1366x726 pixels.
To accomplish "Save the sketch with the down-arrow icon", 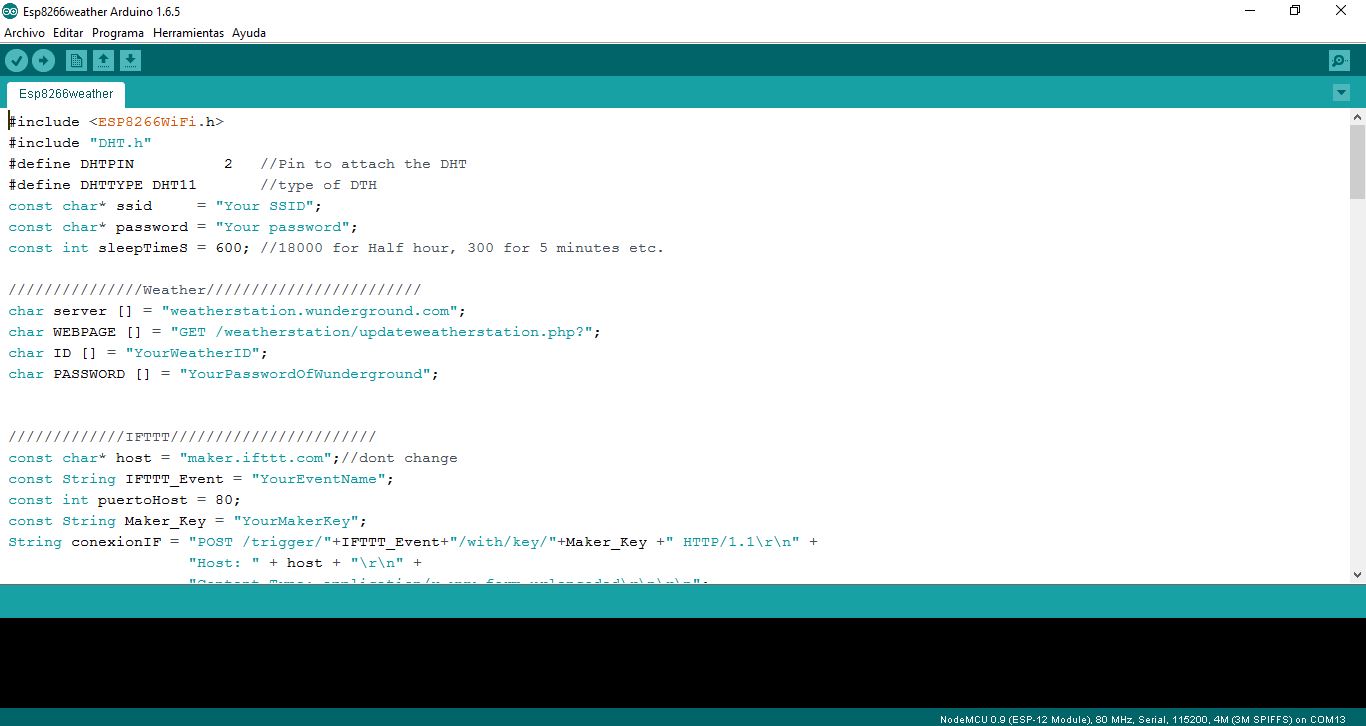I will [x=130, y=61].
